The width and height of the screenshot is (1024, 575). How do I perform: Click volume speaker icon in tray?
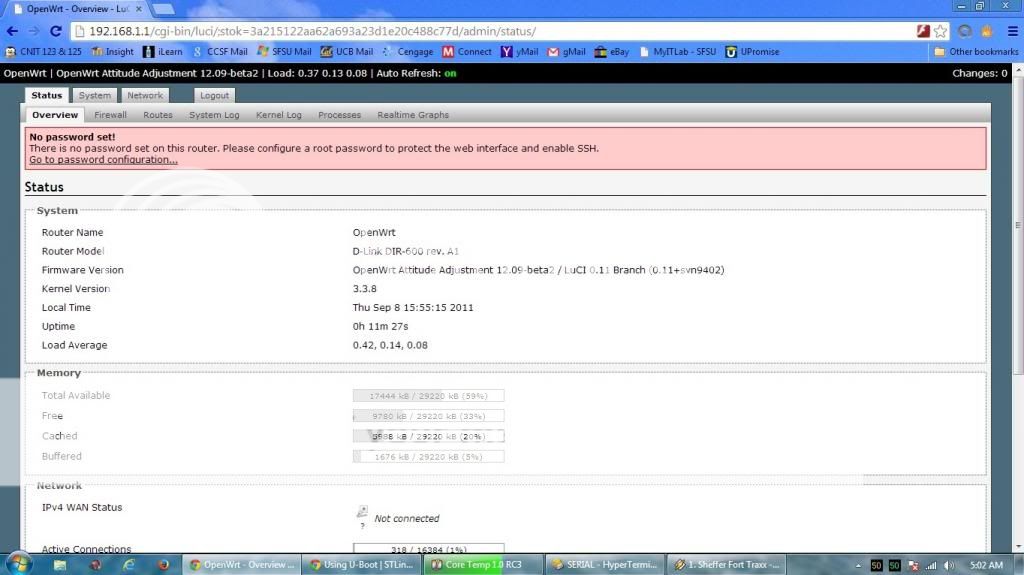pos(949,565)
